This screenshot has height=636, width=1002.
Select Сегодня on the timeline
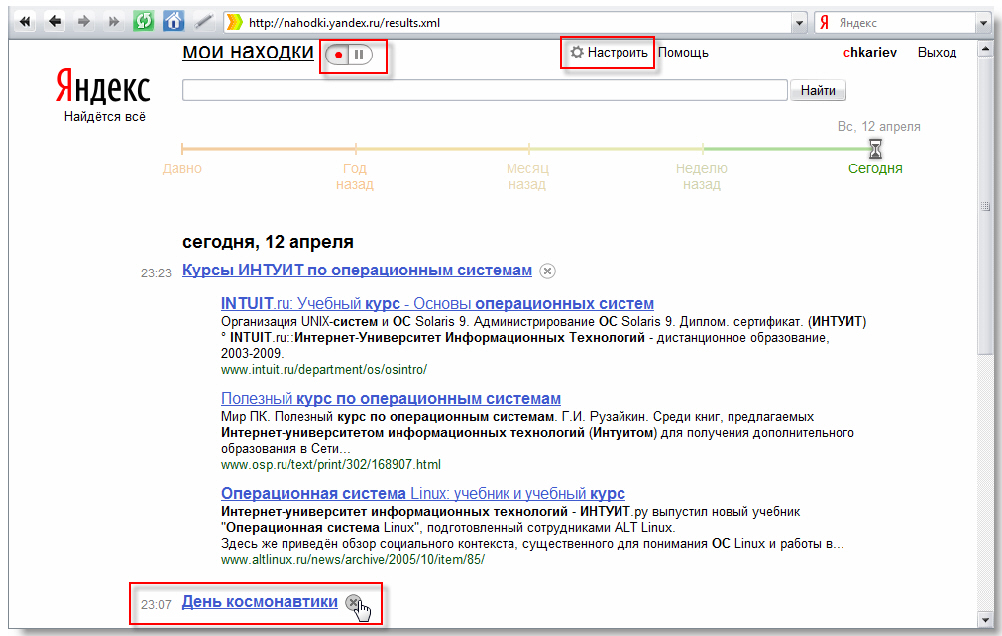click(x=875, y=168)
